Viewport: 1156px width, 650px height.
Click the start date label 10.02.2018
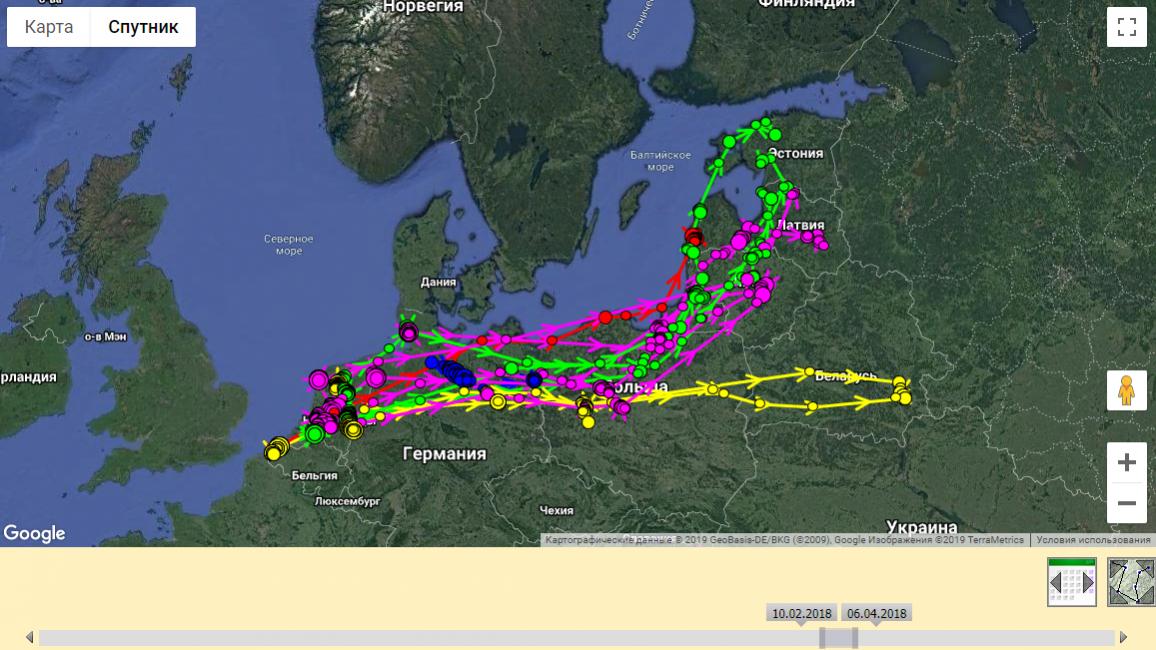click(801, 613)
